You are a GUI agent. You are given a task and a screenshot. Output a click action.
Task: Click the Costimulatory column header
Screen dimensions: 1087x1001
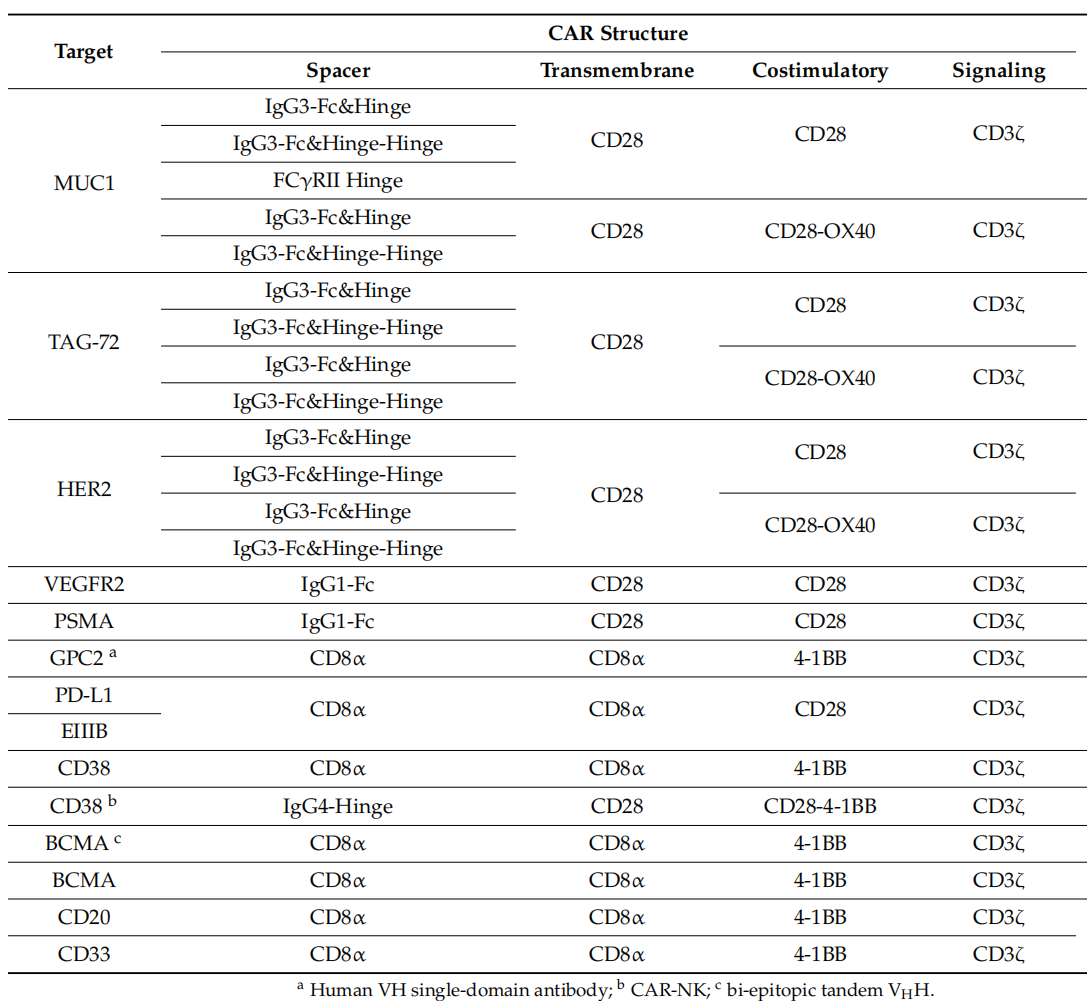(820, 71)
